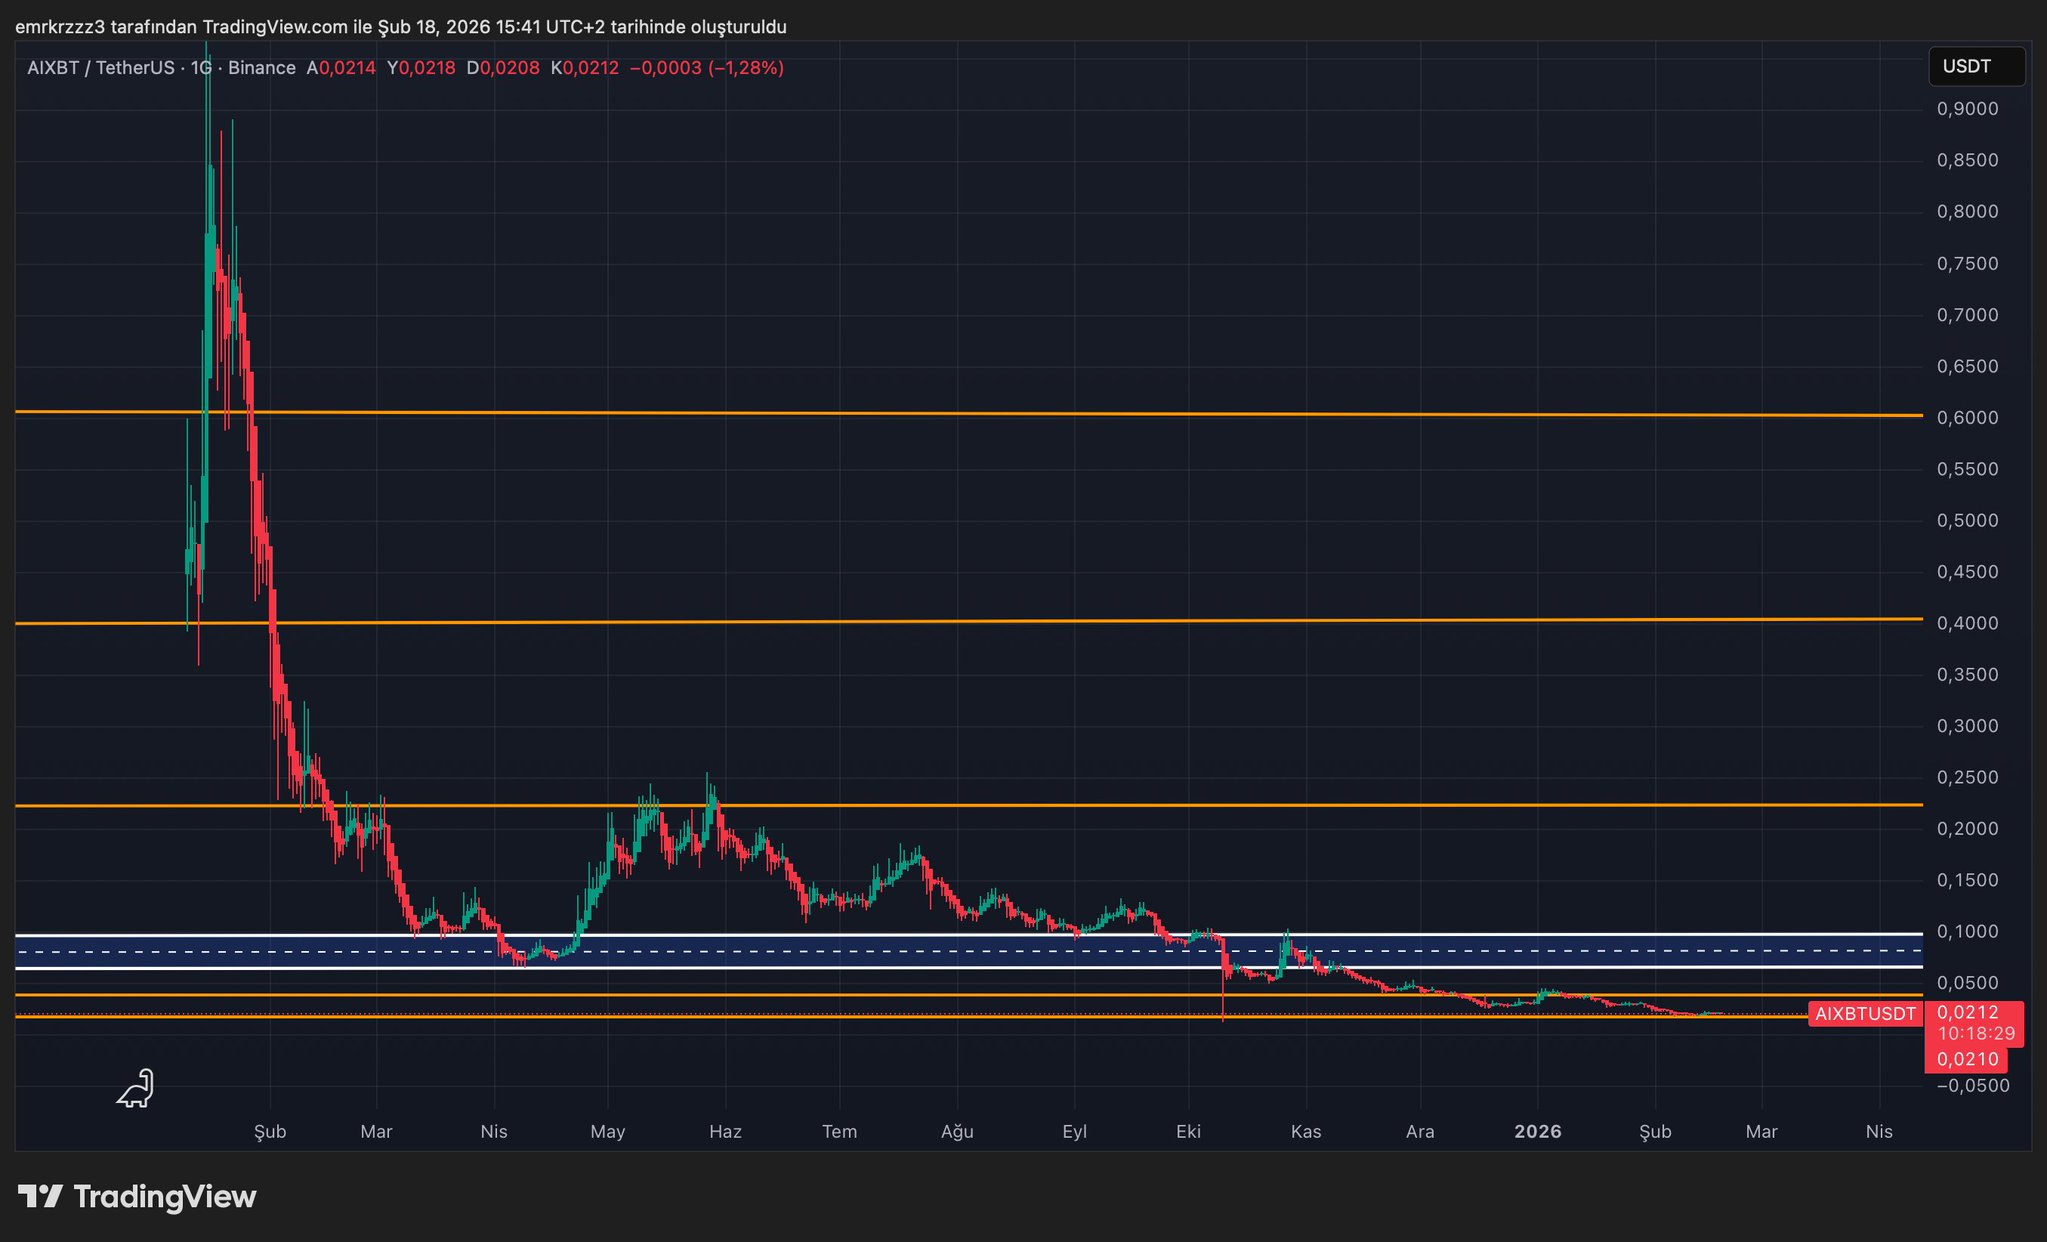The height and width of the screenshot is (1242, 2047).
Task: Click the Eki month on time axis
Action: tap(1188, 1132)
